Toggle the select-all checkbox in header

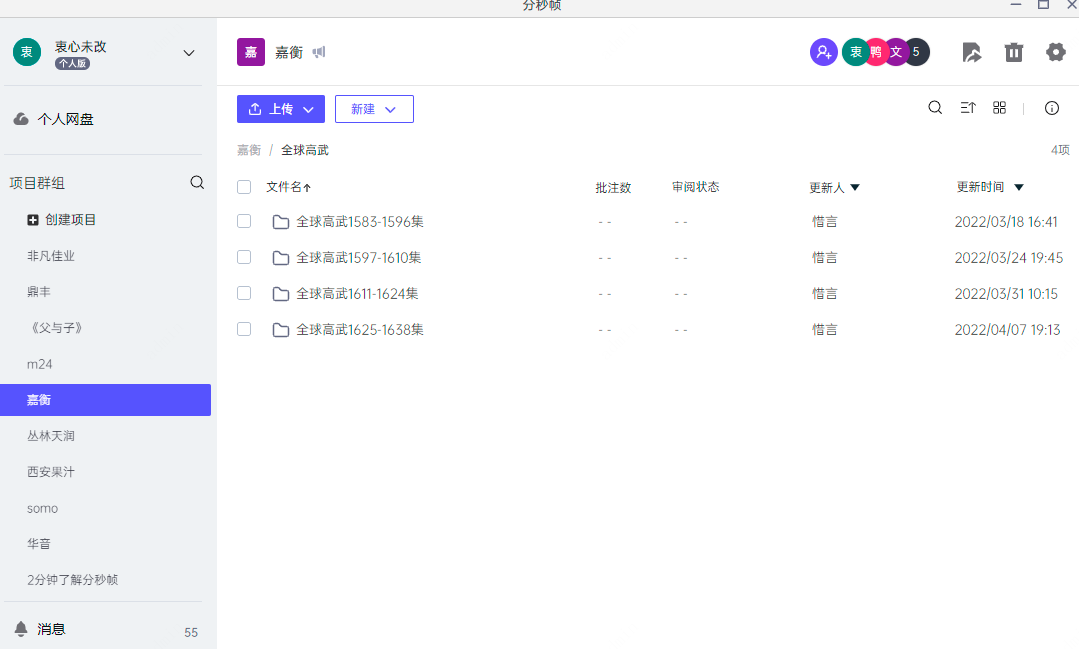(244, 187)
